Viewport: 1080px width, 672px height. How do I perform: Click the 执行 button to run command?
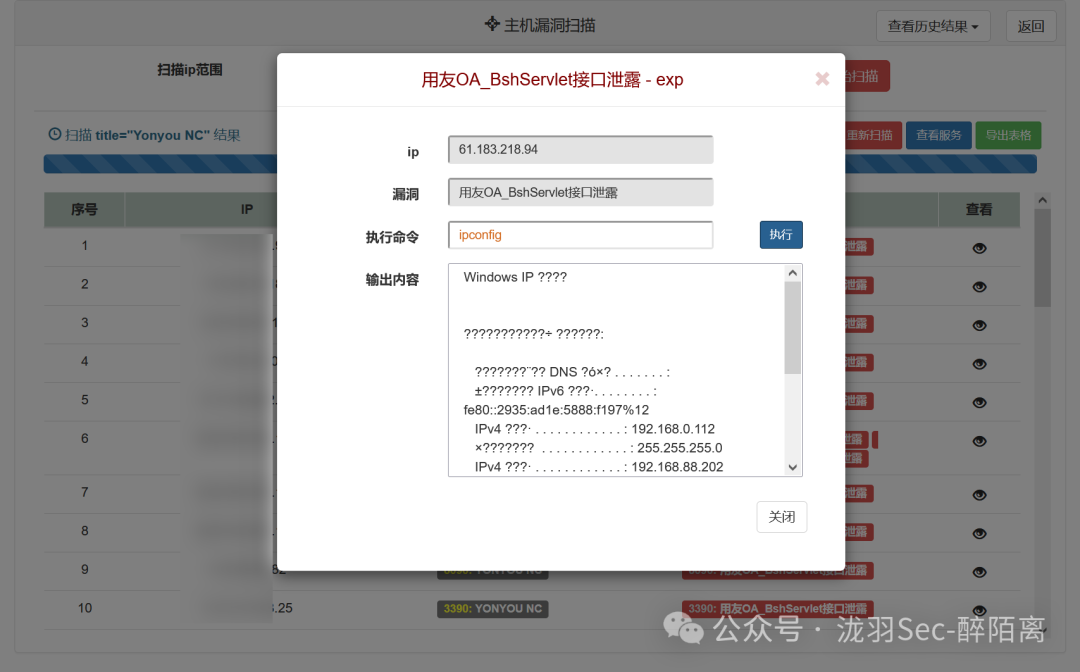pos(781,235)
